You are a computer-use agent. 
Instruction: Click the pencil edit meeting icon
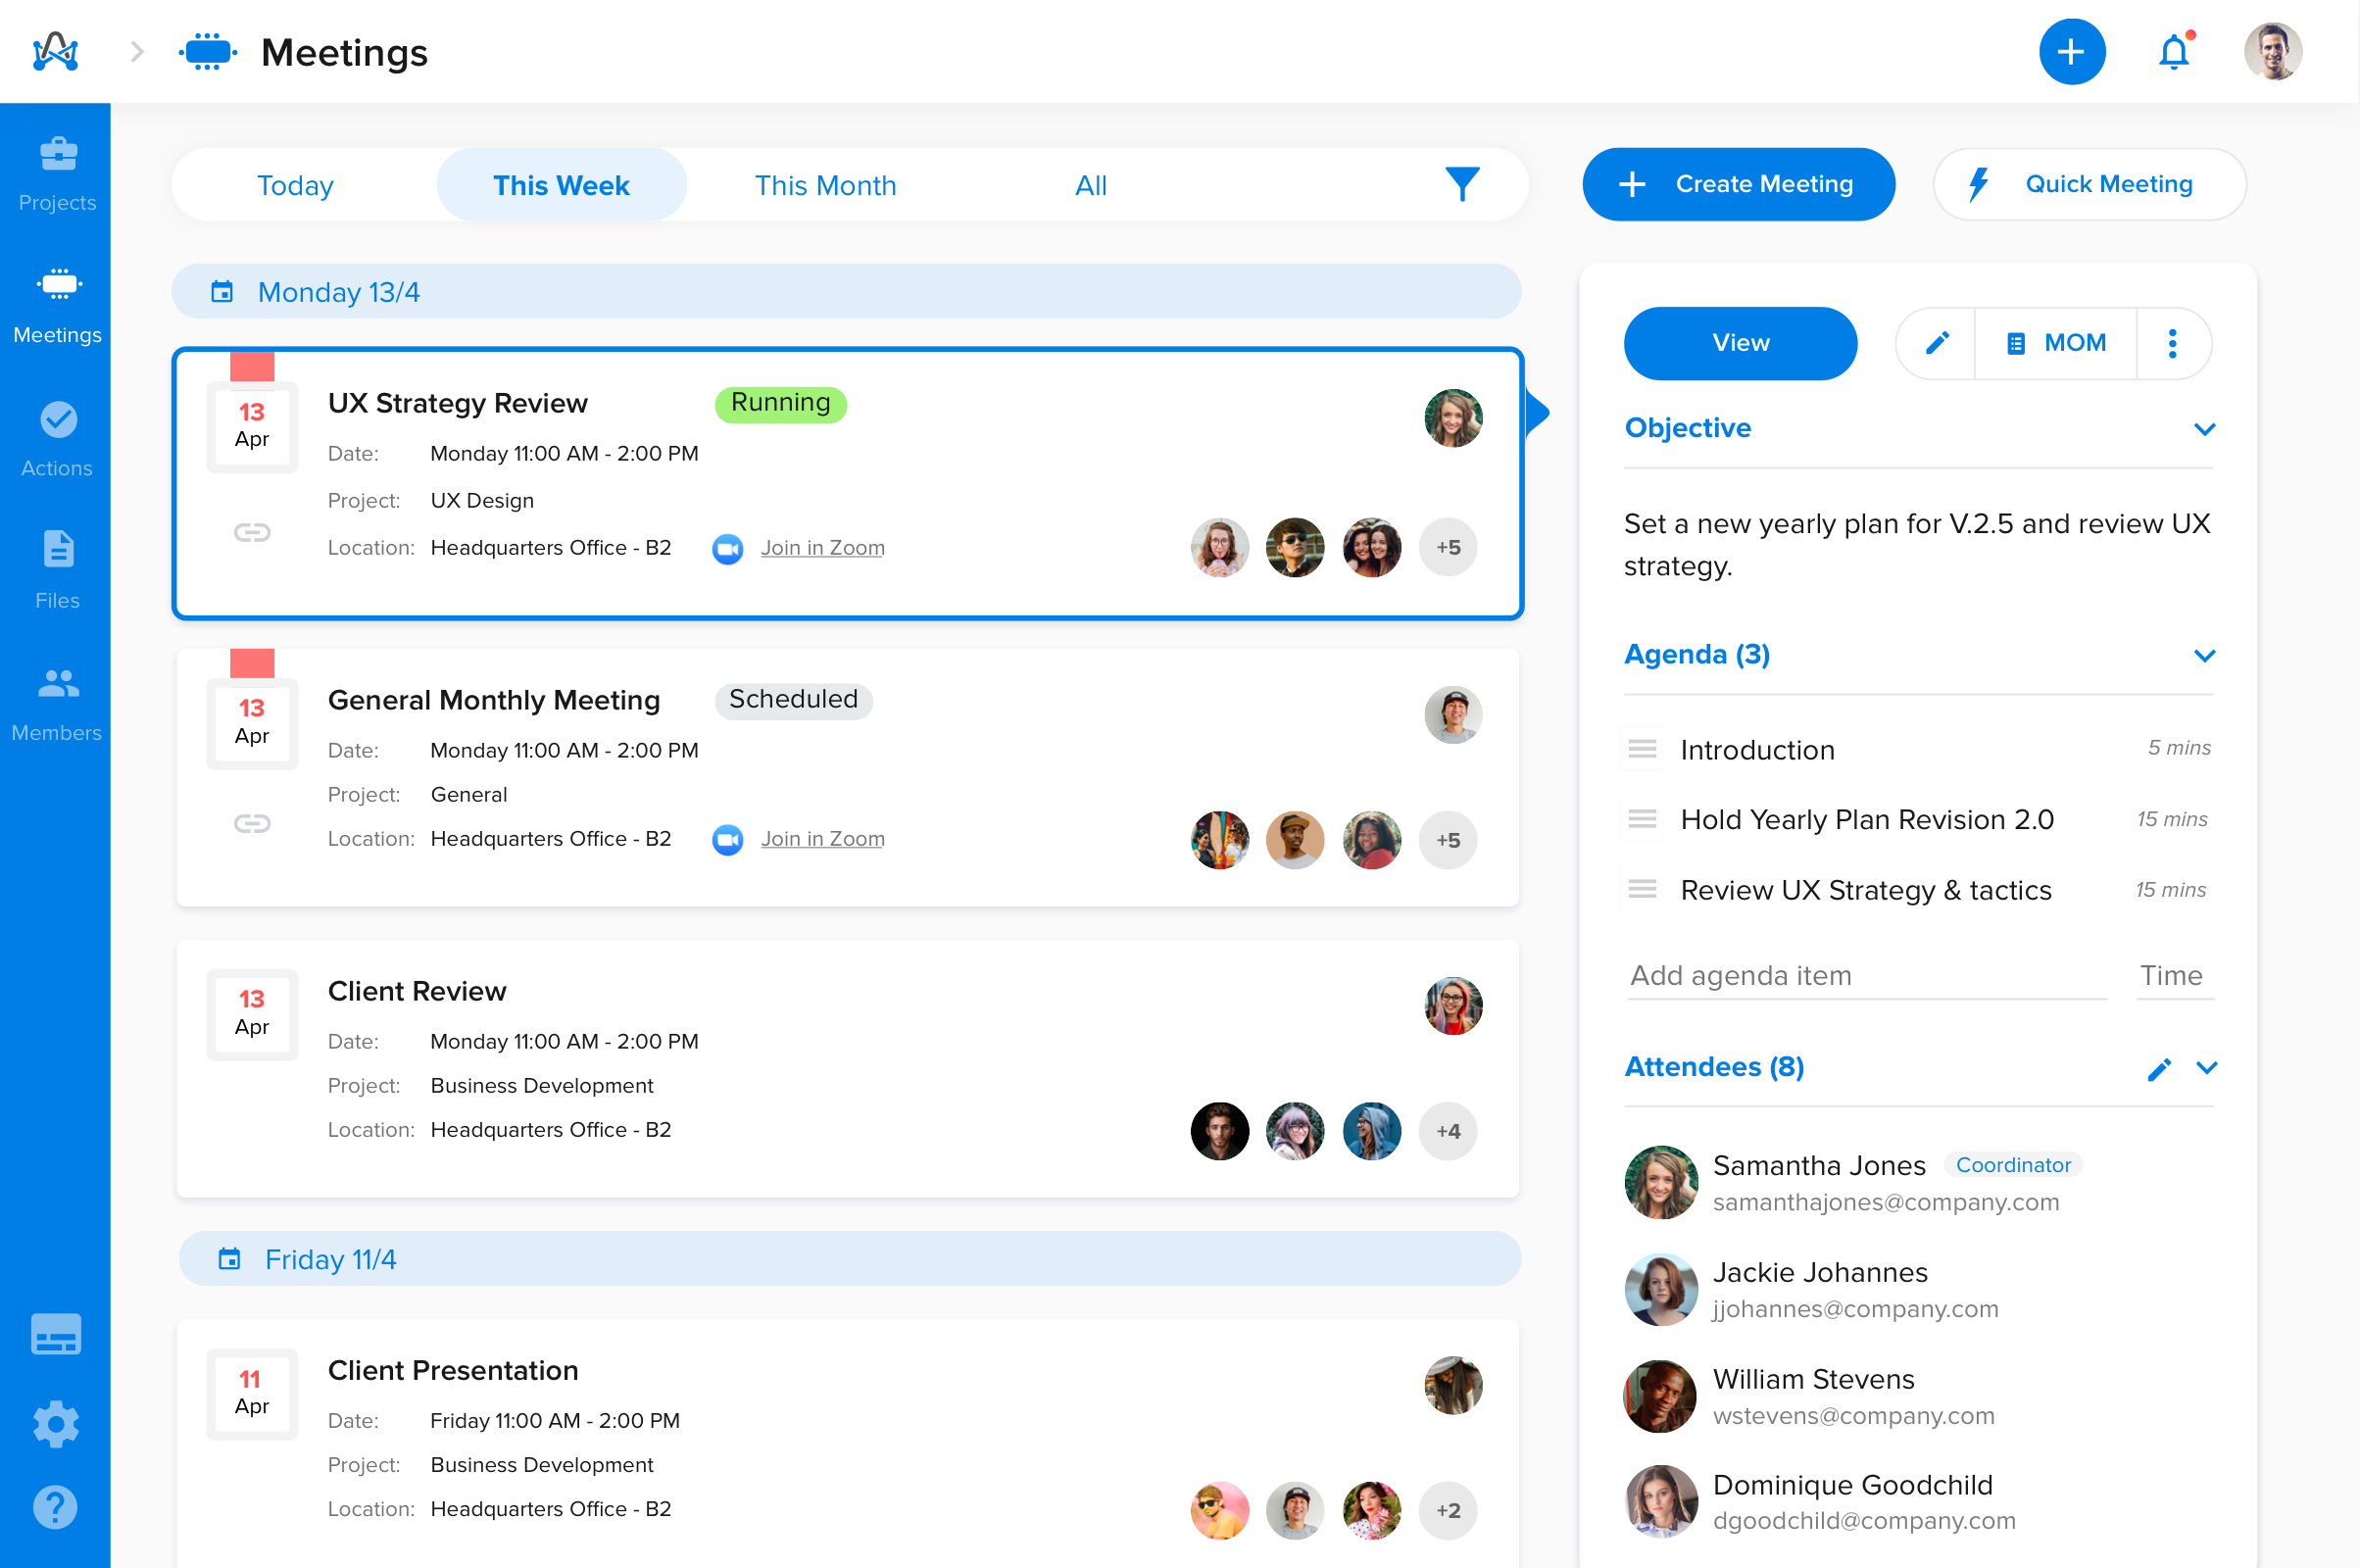(x=1936, y=343)
